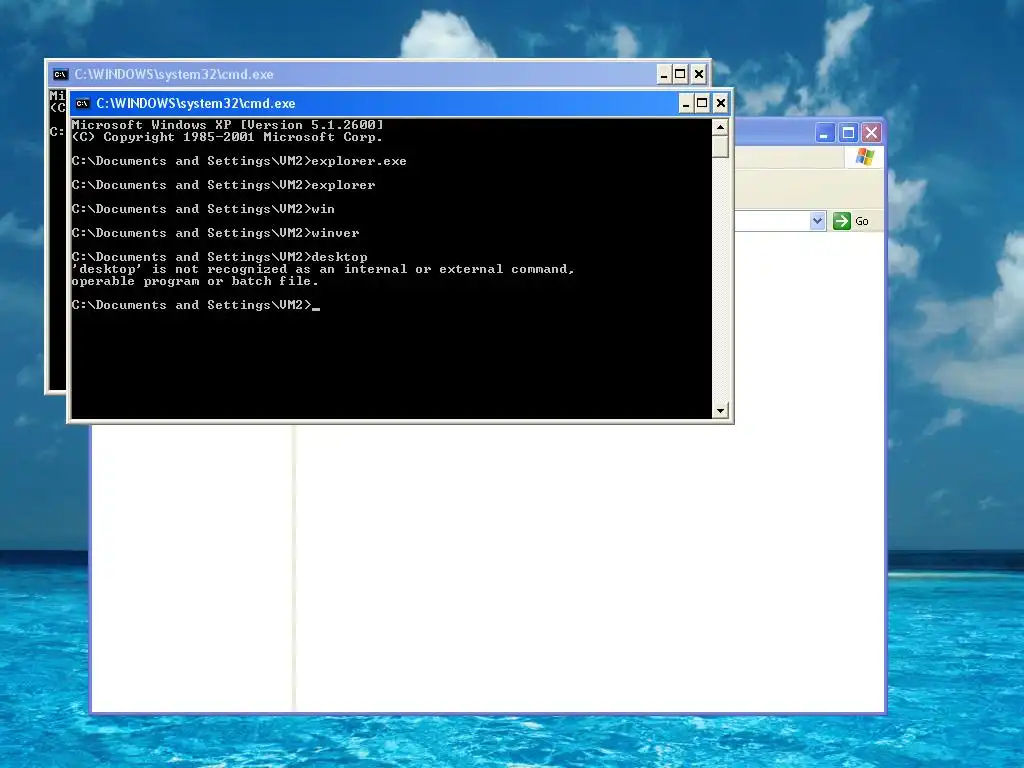Expand the Explorer address bar dropdown
Viewport: 1024px width, 768px height.
point(817,221)
